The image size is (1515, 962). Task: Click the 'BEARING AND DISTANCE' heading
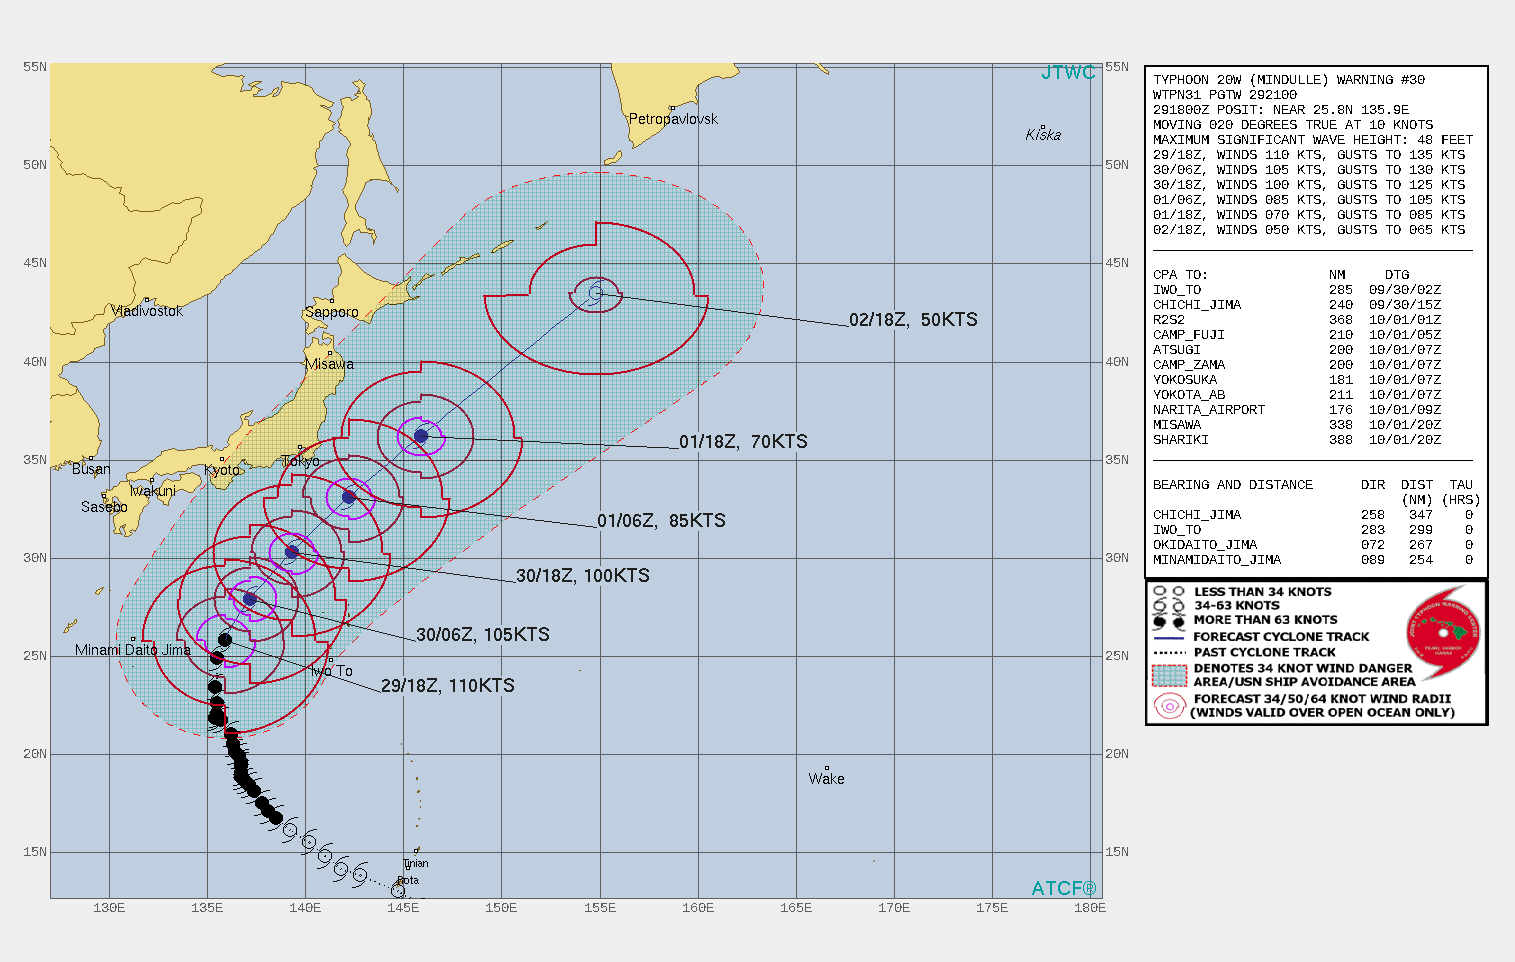pyautogui.click(x=1233, y=485)
